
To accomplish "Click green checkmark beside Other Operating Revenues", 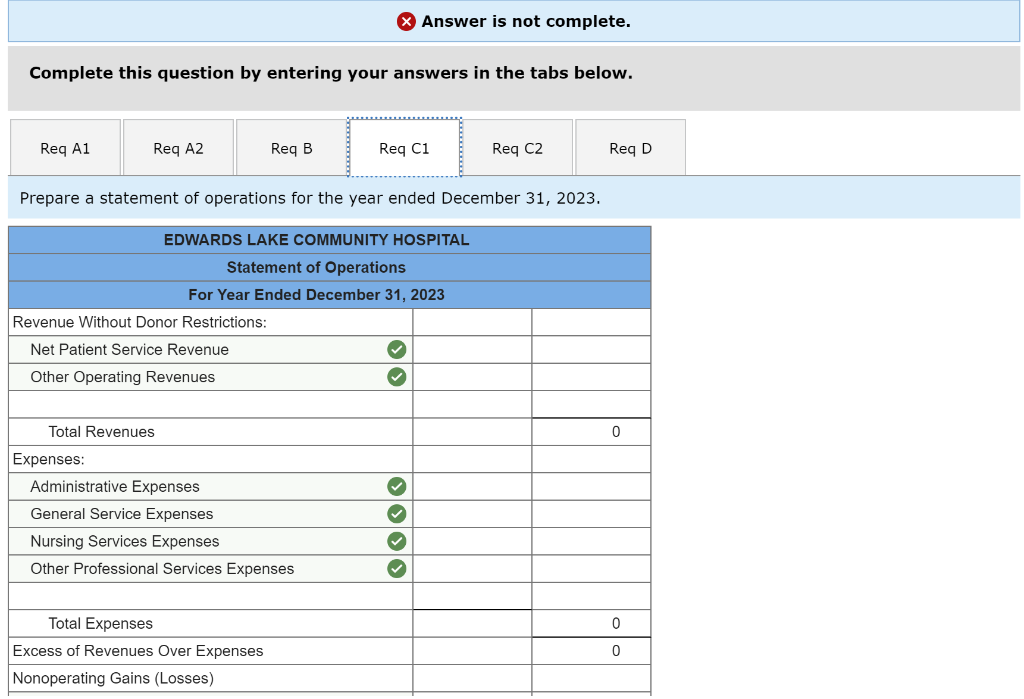I will pos(396,377).
